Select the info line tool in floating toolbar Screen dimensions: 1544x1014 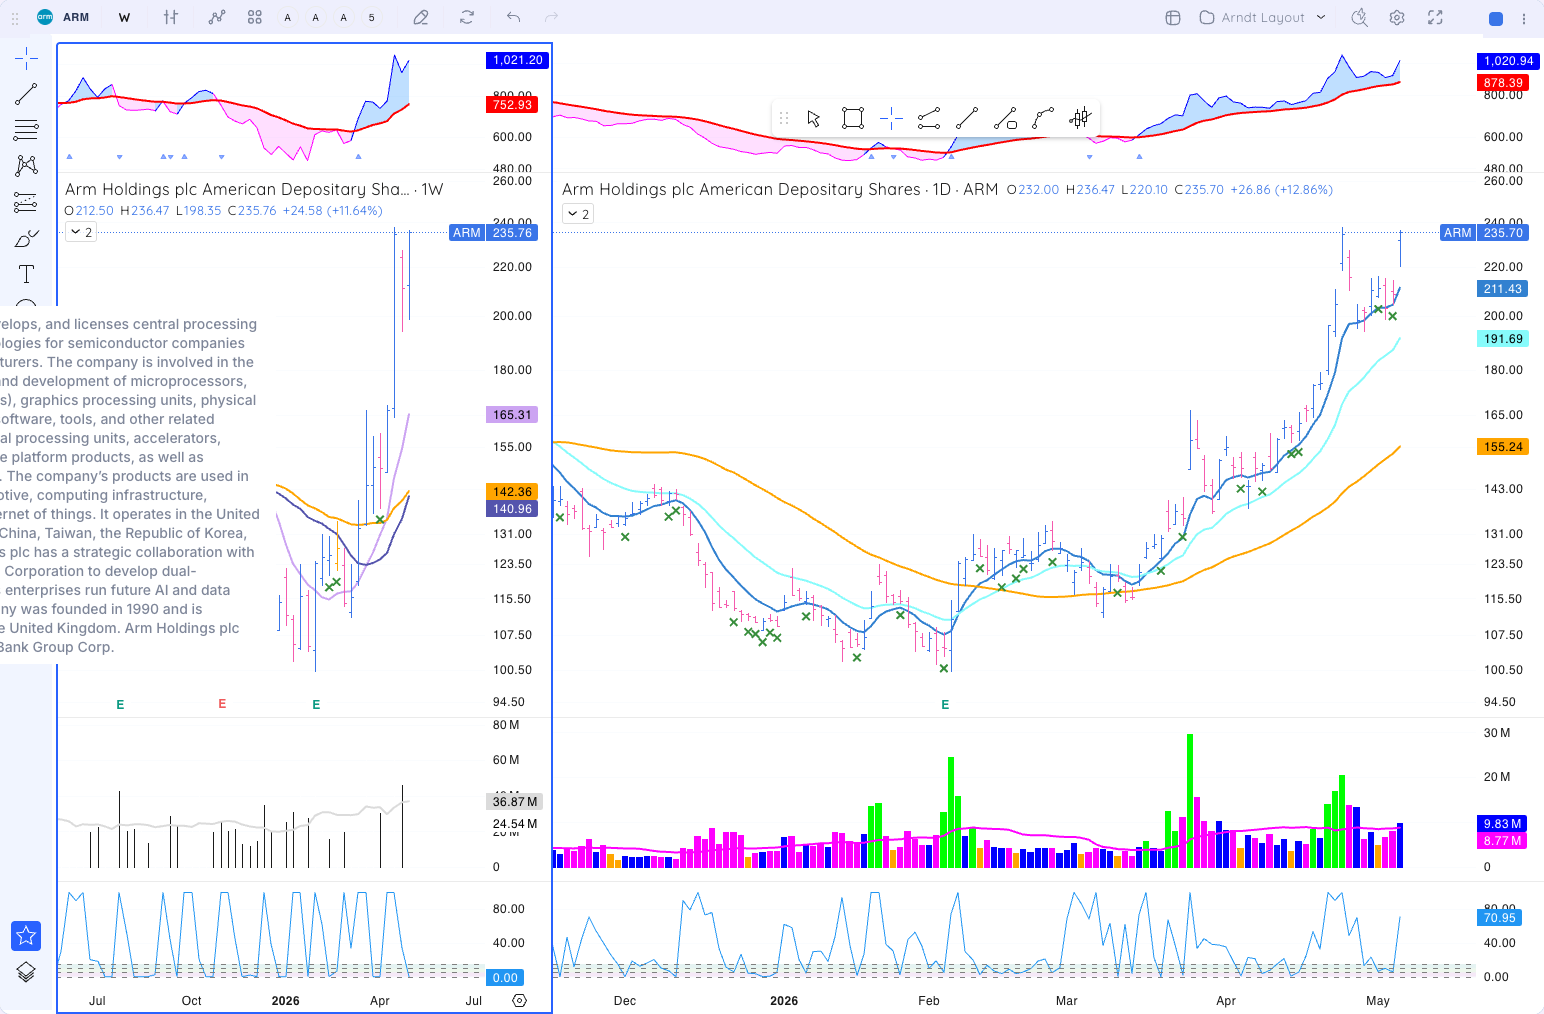pos(1005,119)
